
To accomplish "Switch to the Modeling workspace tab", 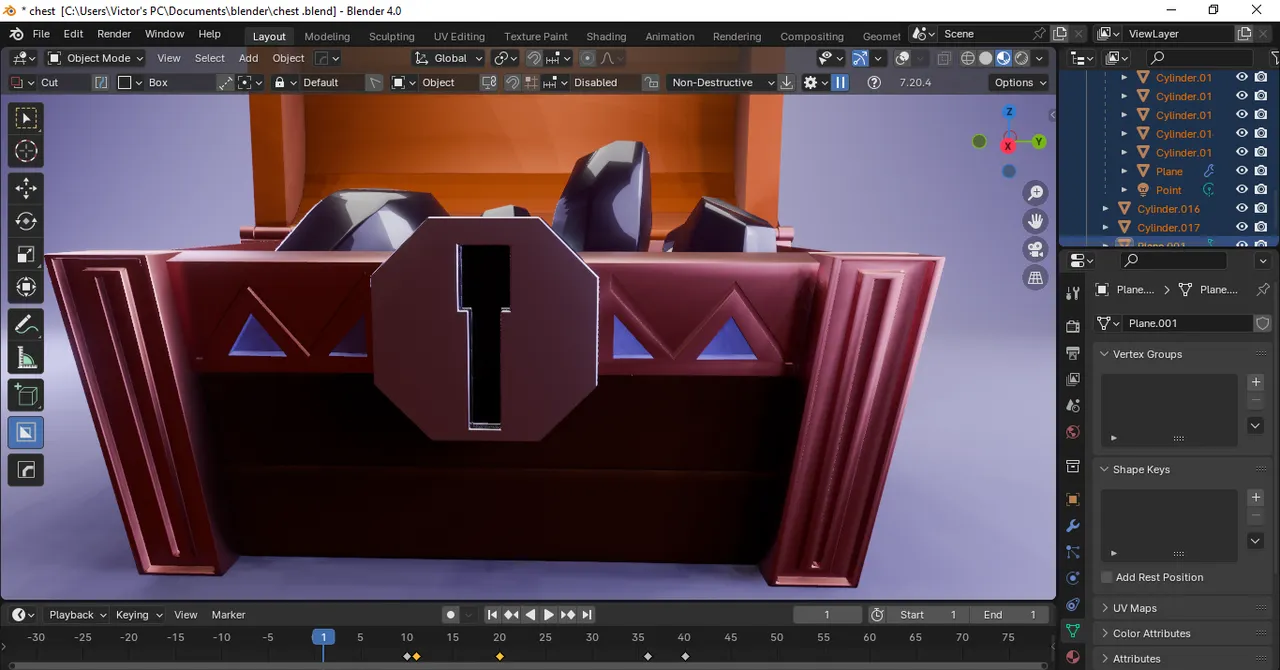I will (x=327, y=36).
